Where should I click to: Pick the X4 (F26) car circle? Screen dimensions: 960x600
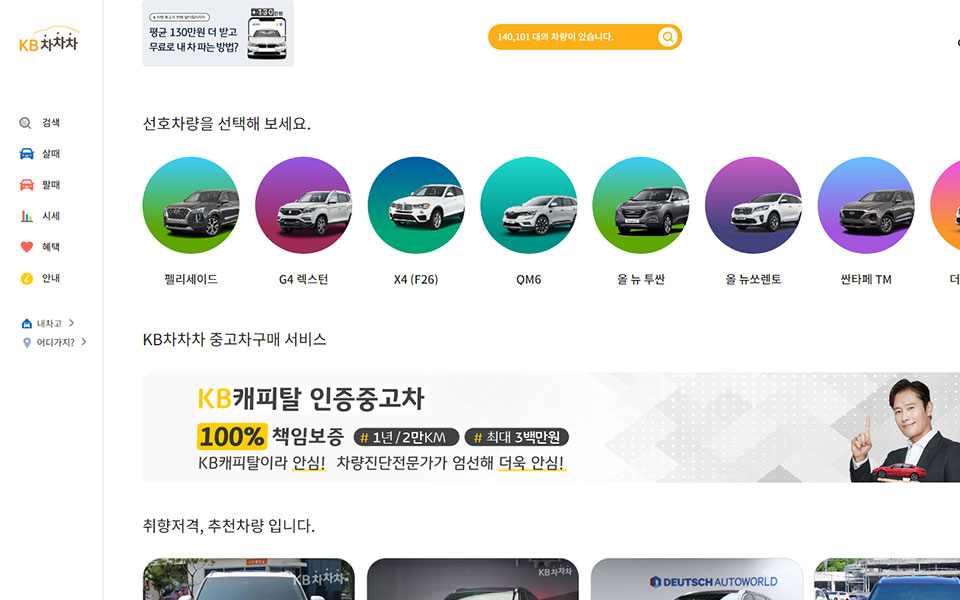[416, 205]
